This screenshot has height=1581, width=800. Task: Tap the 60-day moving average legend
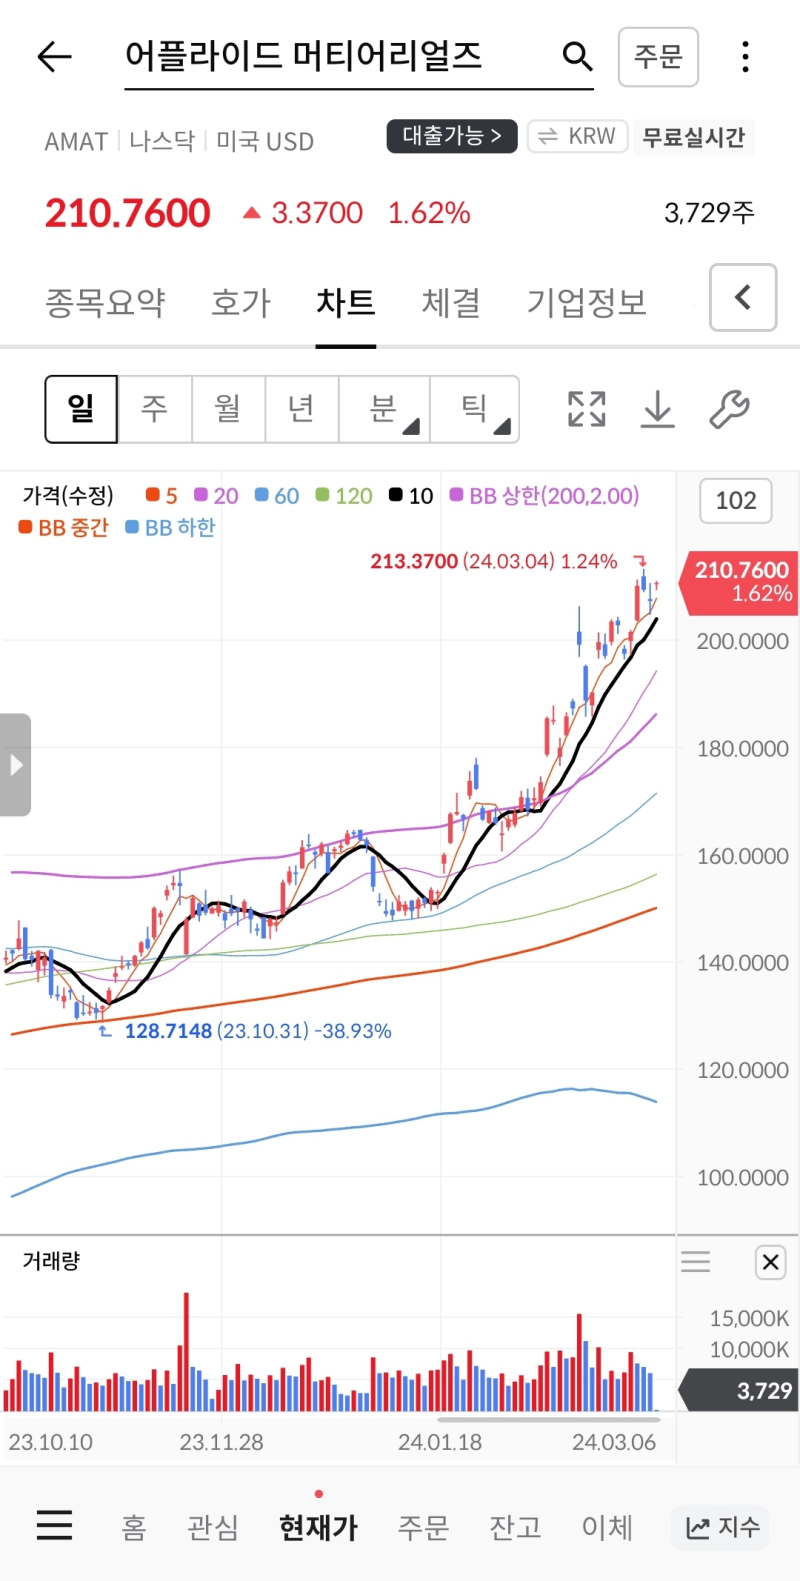pyautogui.click(x=277, y=496)
